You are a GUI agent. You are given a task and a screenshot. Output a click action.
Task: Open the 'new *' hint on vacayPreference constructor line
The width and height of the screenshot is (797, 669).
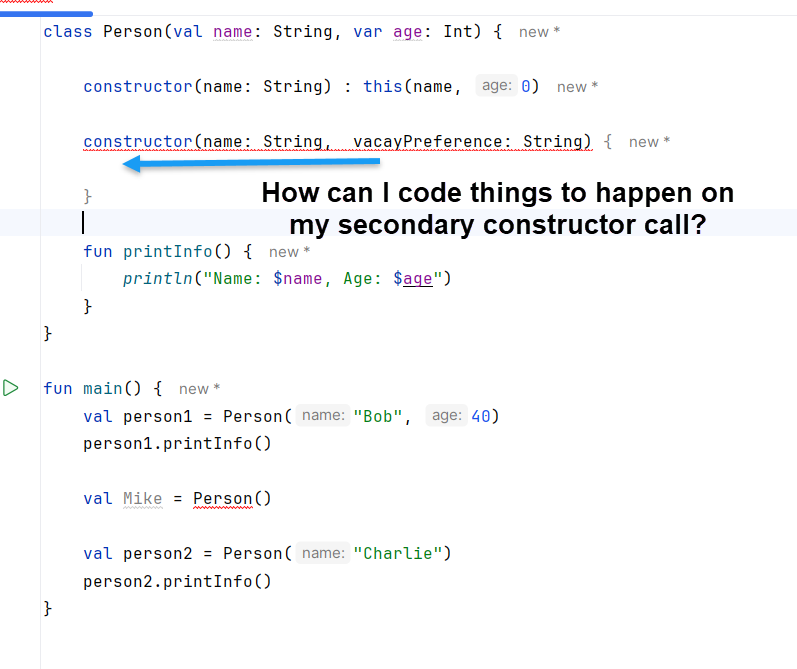point(650,142)
